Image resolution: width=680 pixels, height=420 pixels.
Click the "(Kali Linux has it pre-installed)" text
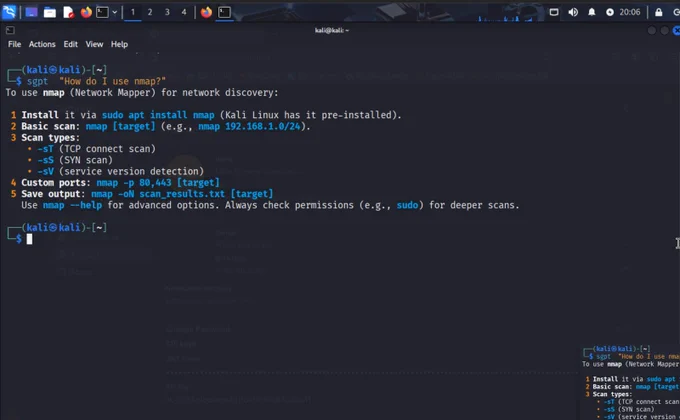pyautogui.click(x=311, y=115)
